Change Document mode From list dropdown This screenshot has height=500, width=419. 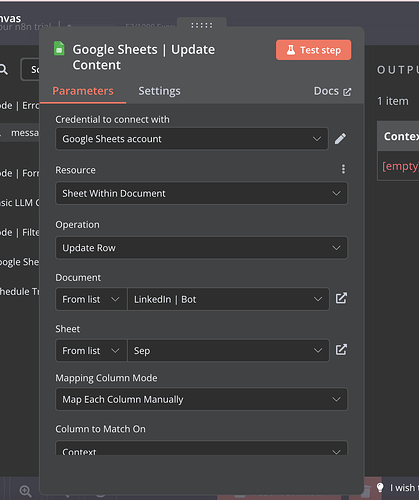pyautogui.click(x=91, y=299)
